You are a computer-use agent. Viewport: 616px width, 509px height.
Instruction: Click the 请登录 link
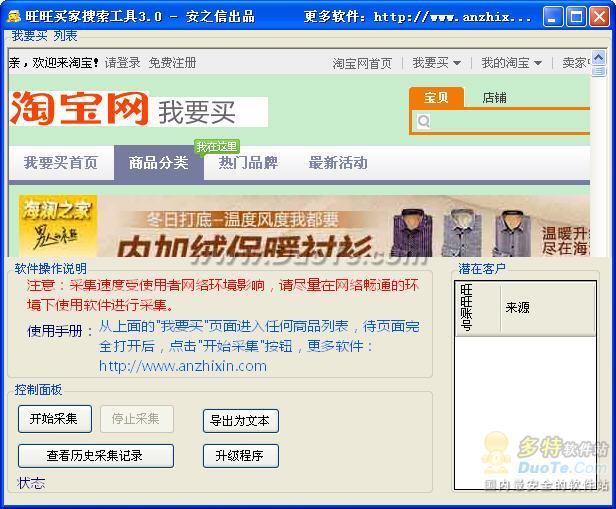[x=123, y=63]
